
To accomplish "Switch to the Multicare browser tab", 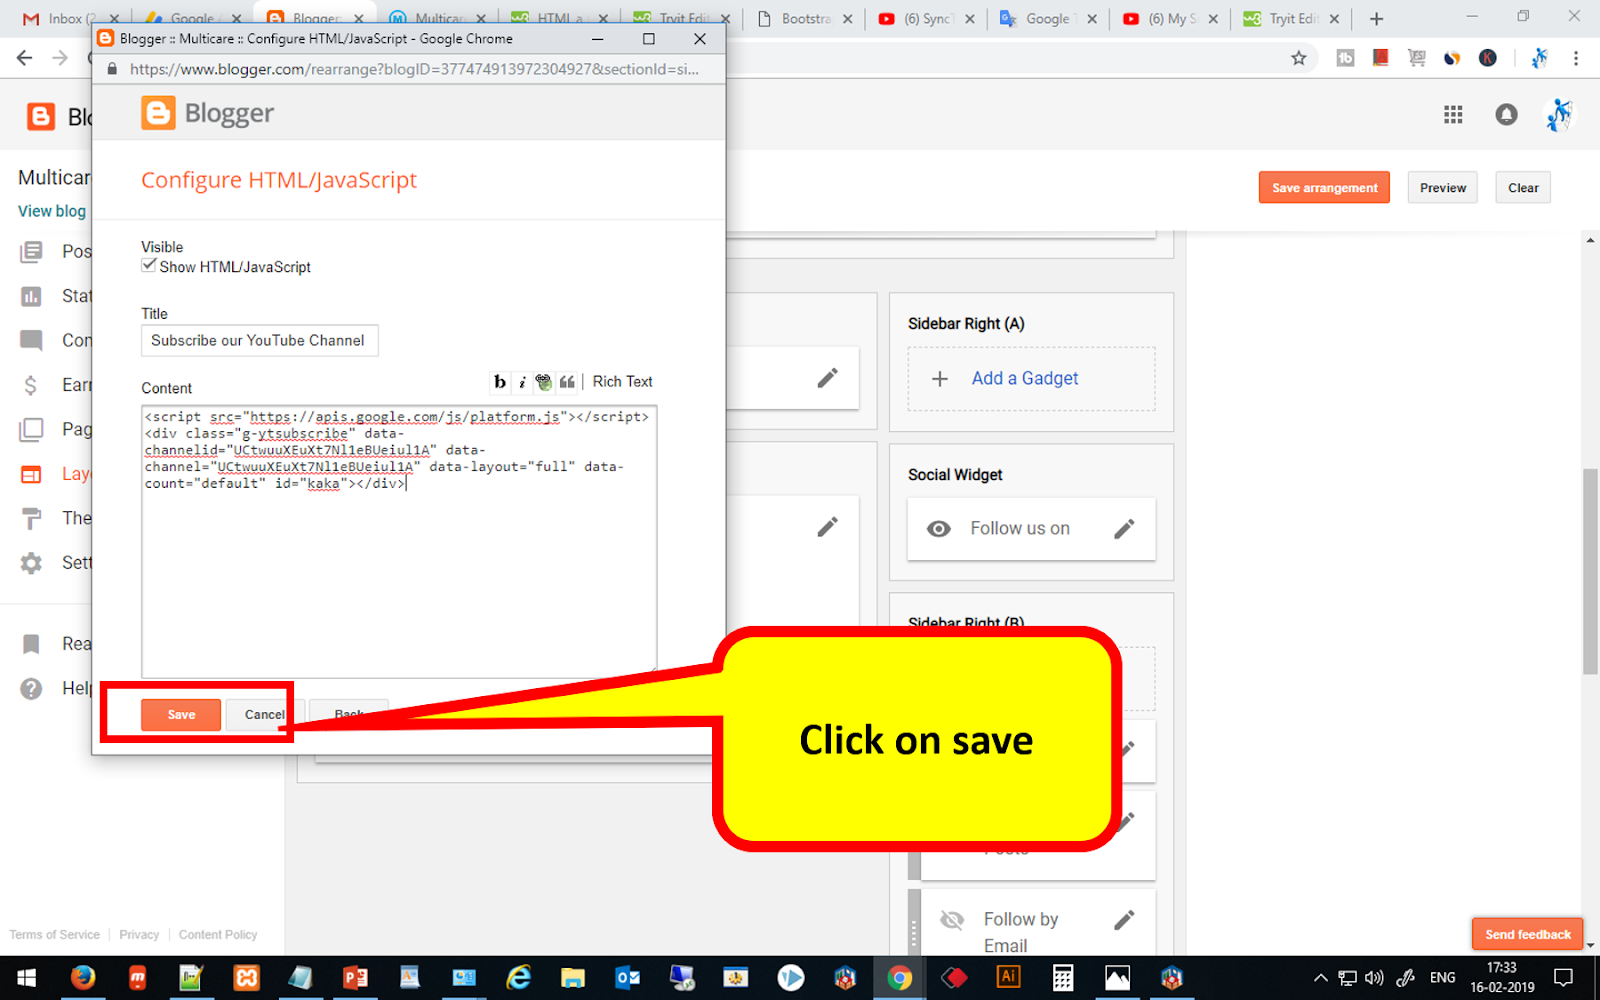I will (440, 19).
